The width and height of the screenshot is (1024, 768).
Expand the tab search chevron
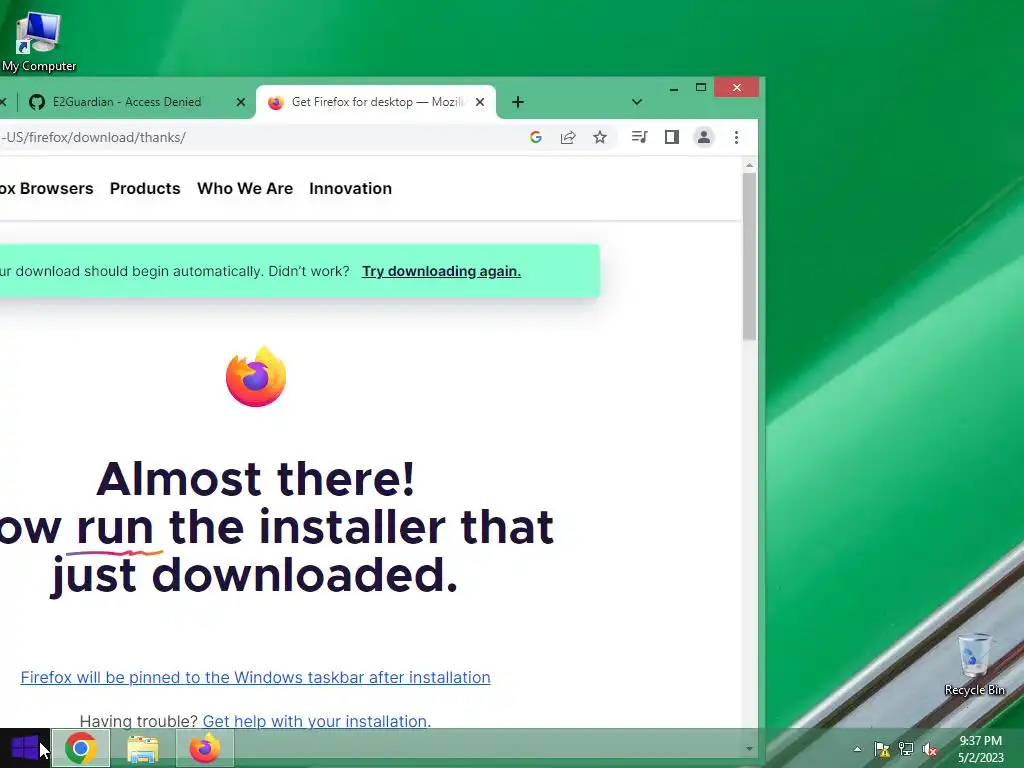[637, 102]
